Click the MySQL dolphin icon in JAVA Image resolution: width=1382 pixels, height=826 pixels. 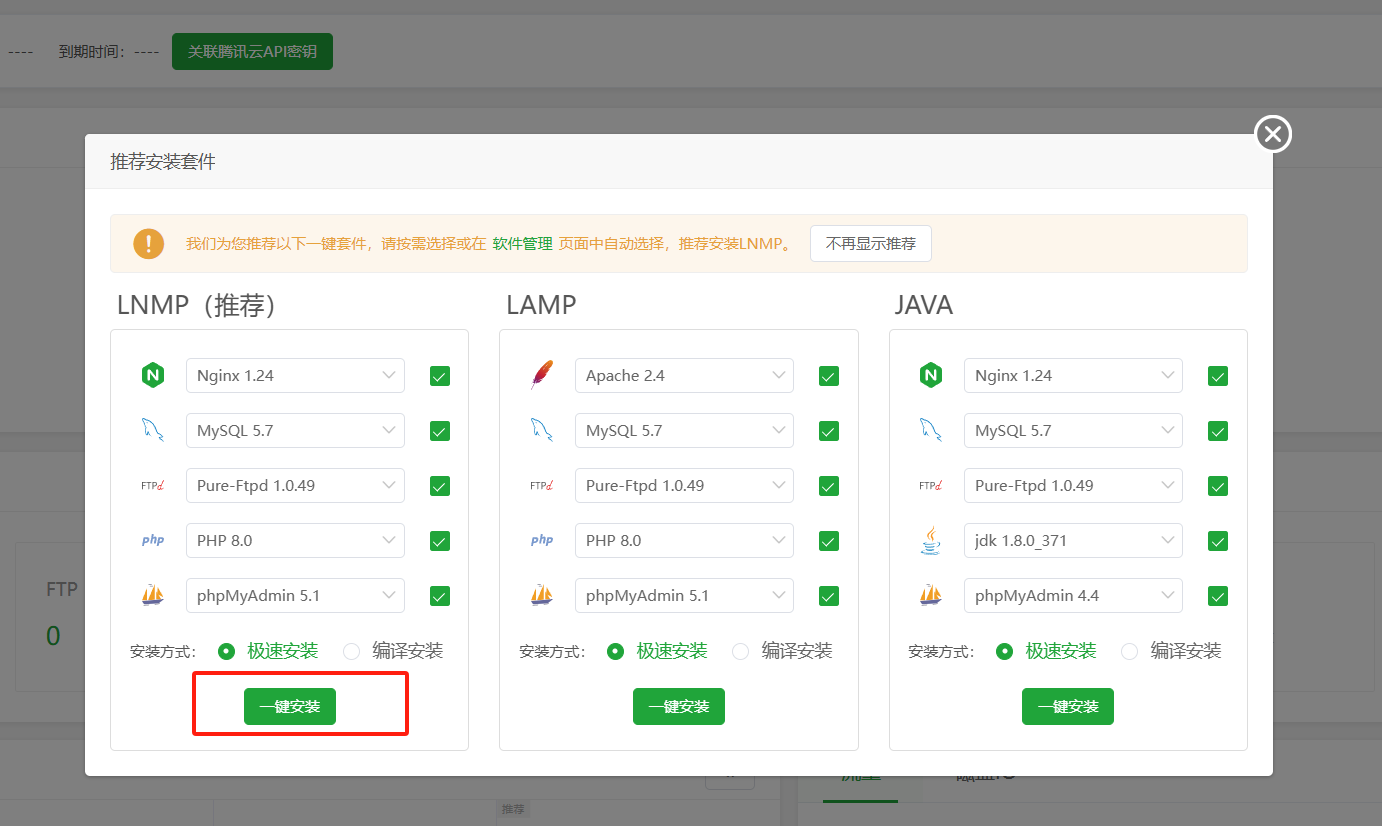click(x=931, y=431)
